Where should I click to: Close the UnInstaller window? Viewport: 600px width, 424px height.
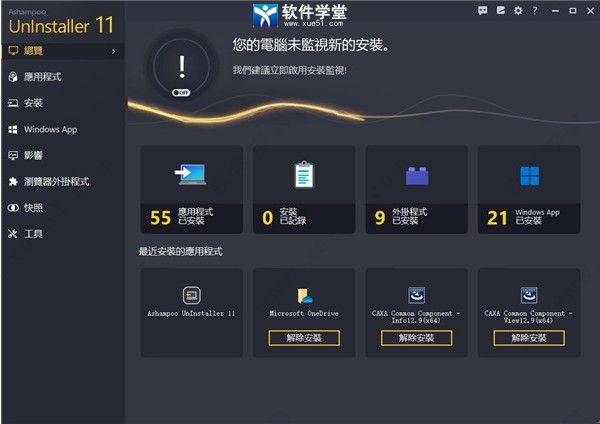coord(590,11)
